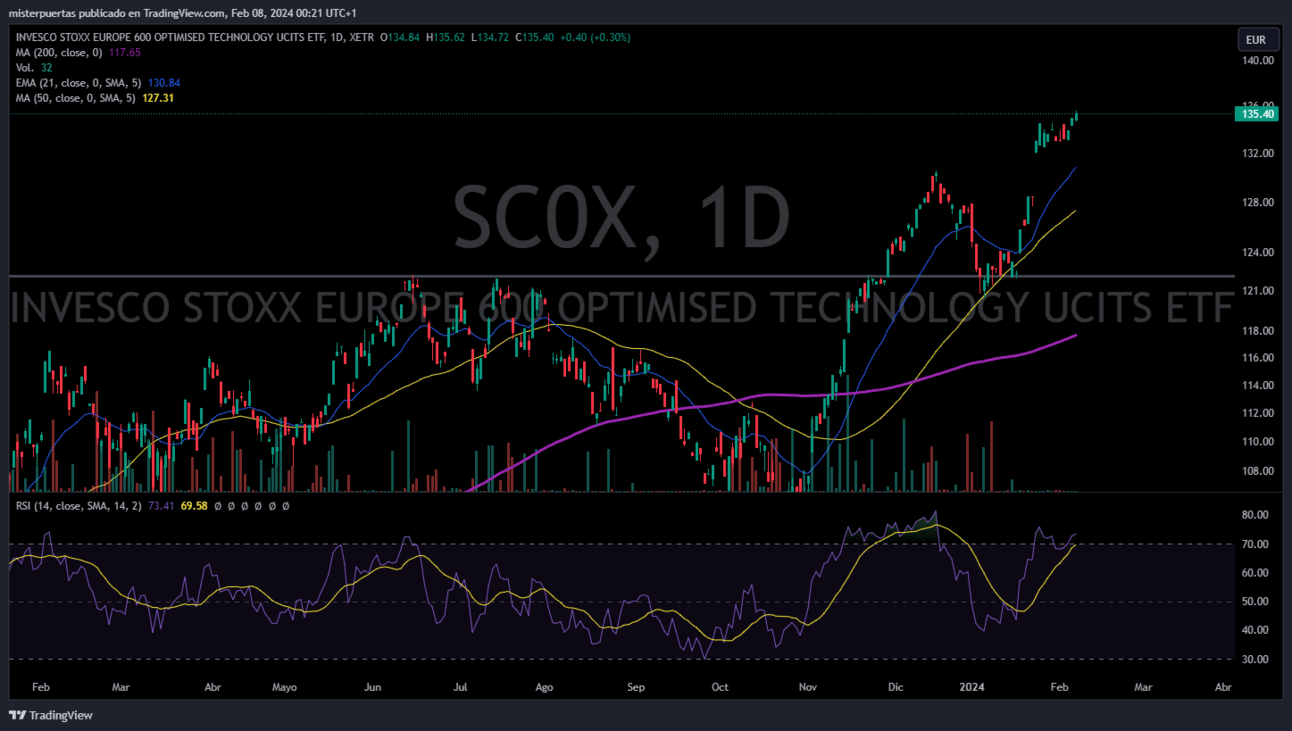Click the 50.00 RSI axis label
This screenshot has width=1292, height=731.
coord(1255,601)
